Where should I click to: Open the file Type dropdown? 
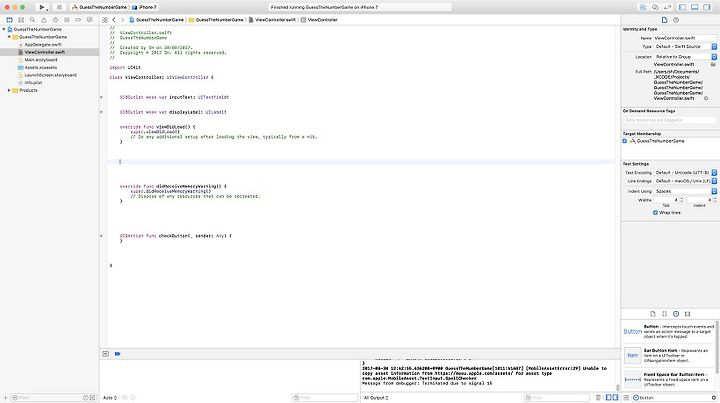point(685,47)
